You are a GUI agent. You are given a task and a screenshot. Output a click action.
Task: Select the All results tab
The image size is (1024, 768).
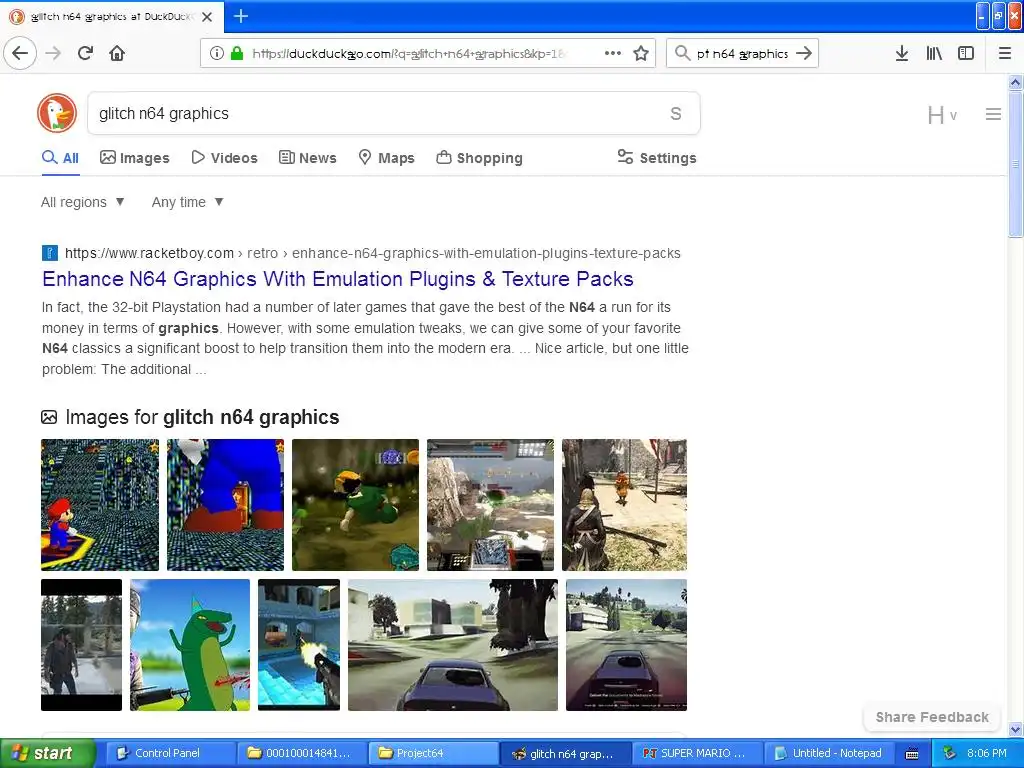61,158
